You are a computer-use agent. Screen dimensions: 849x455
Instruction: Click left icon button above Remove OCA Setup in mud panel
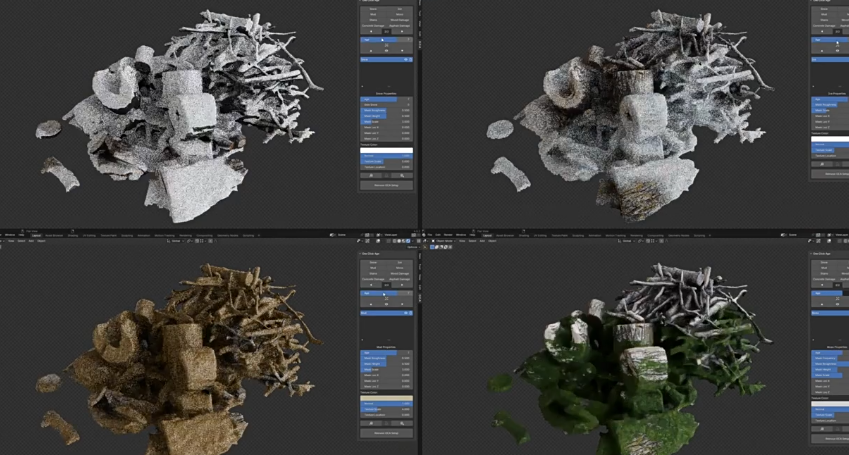point(371,423)
